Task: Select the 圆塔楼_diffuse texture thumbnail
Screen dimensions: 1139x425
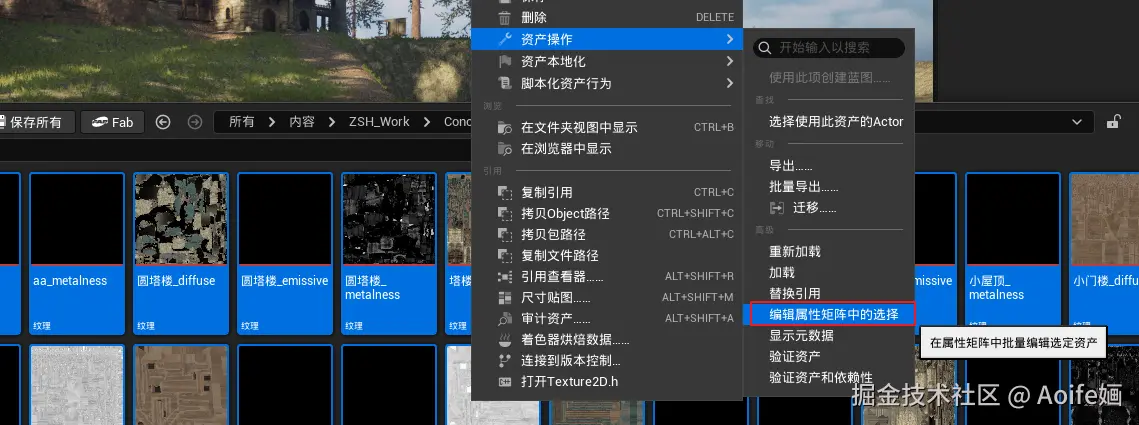Action: click(x=181, y=219)
